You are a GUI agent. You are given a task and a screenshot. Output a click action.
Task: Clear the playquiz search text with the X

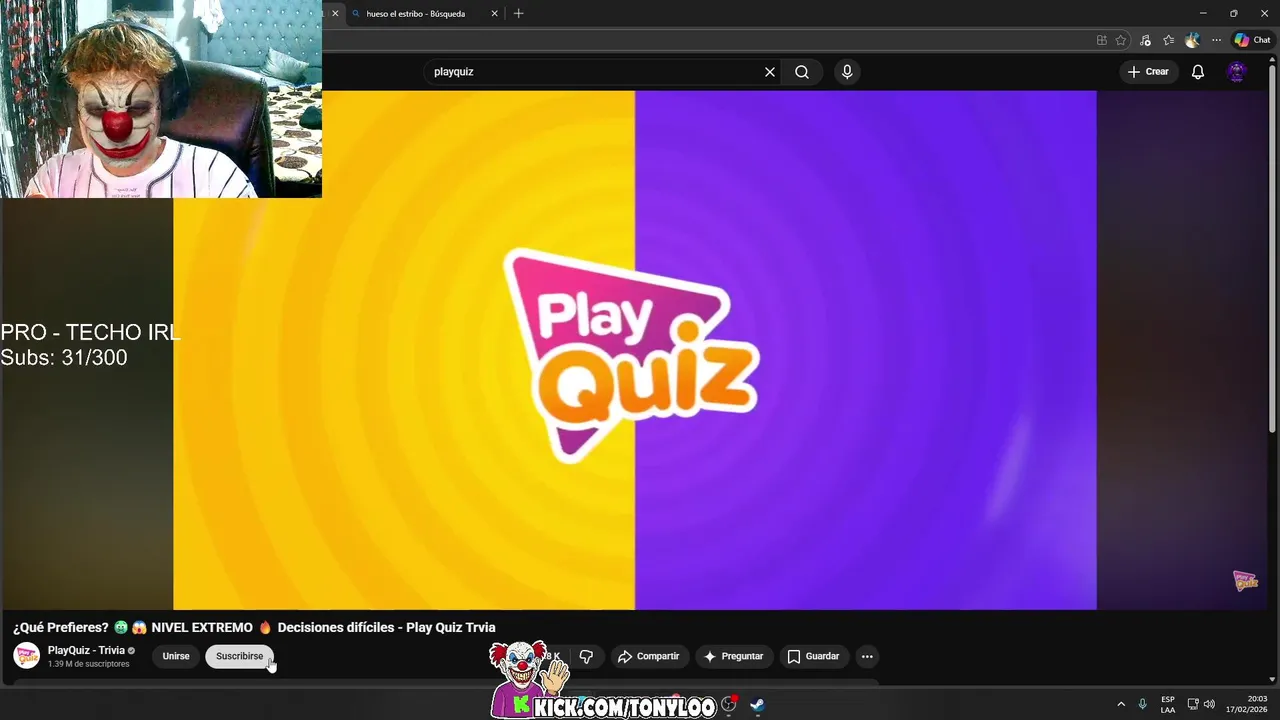(770, 72)
